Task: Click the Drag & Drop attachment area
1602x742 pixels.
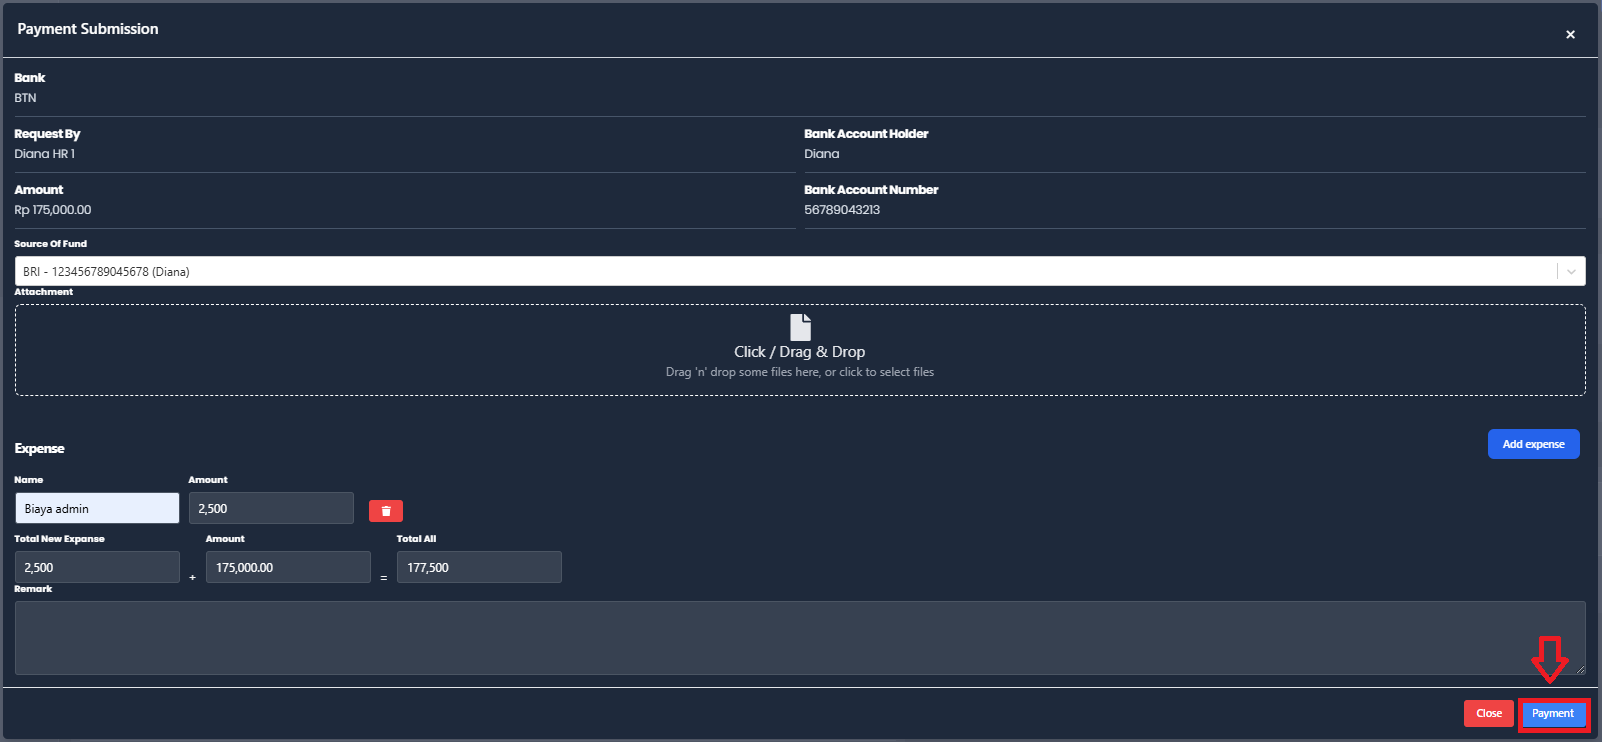Action: [800, 350]
